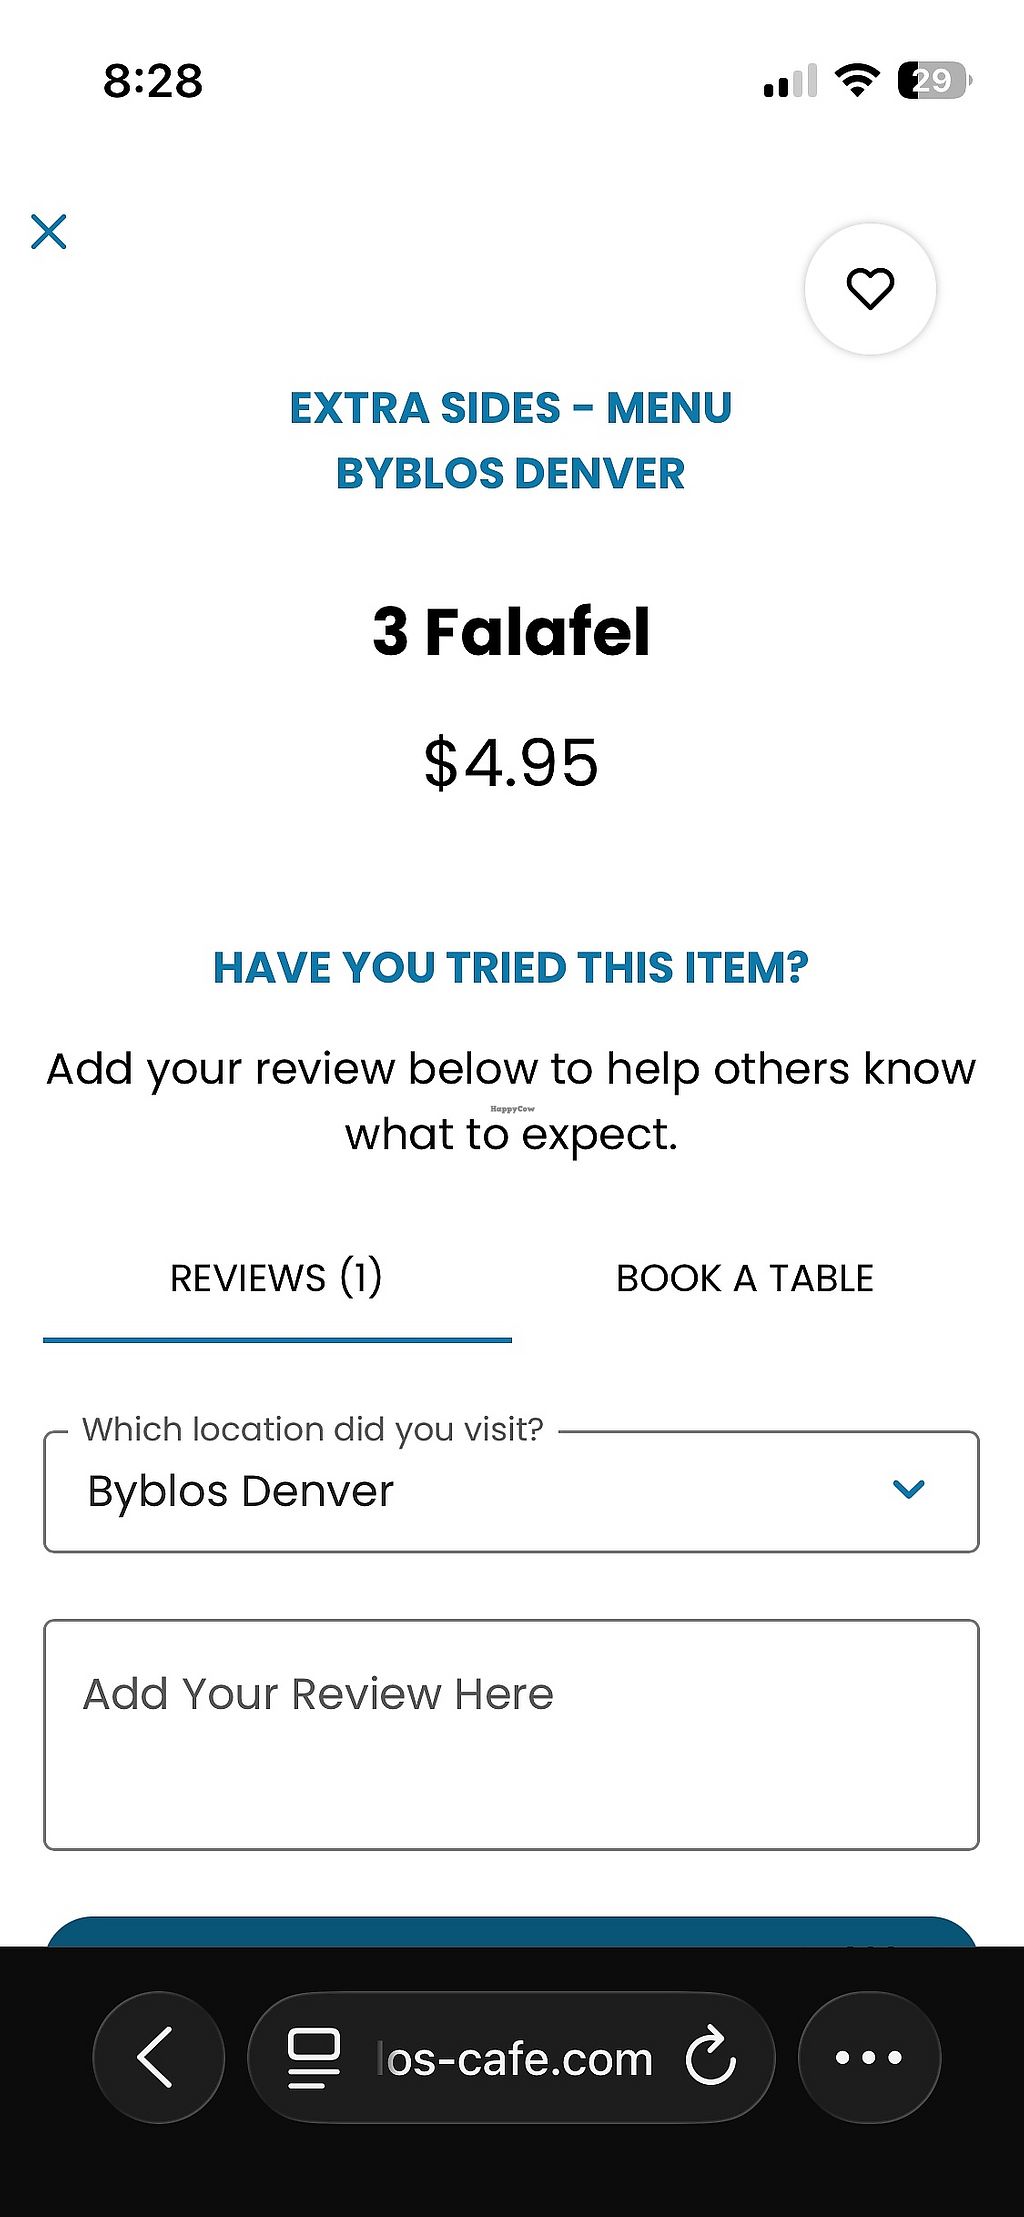Focus the Add Your Review Here text box
Viewport: 1024px width, 2217px height.
click(511, 1734)
